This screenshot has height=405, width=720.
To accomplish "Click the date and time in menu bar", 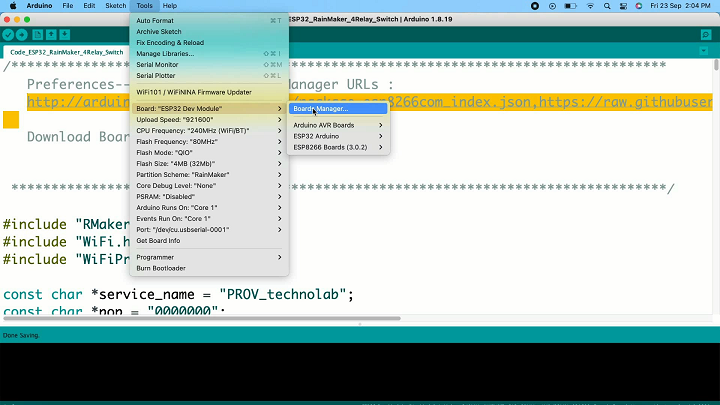I will click(x=680, y=6).
